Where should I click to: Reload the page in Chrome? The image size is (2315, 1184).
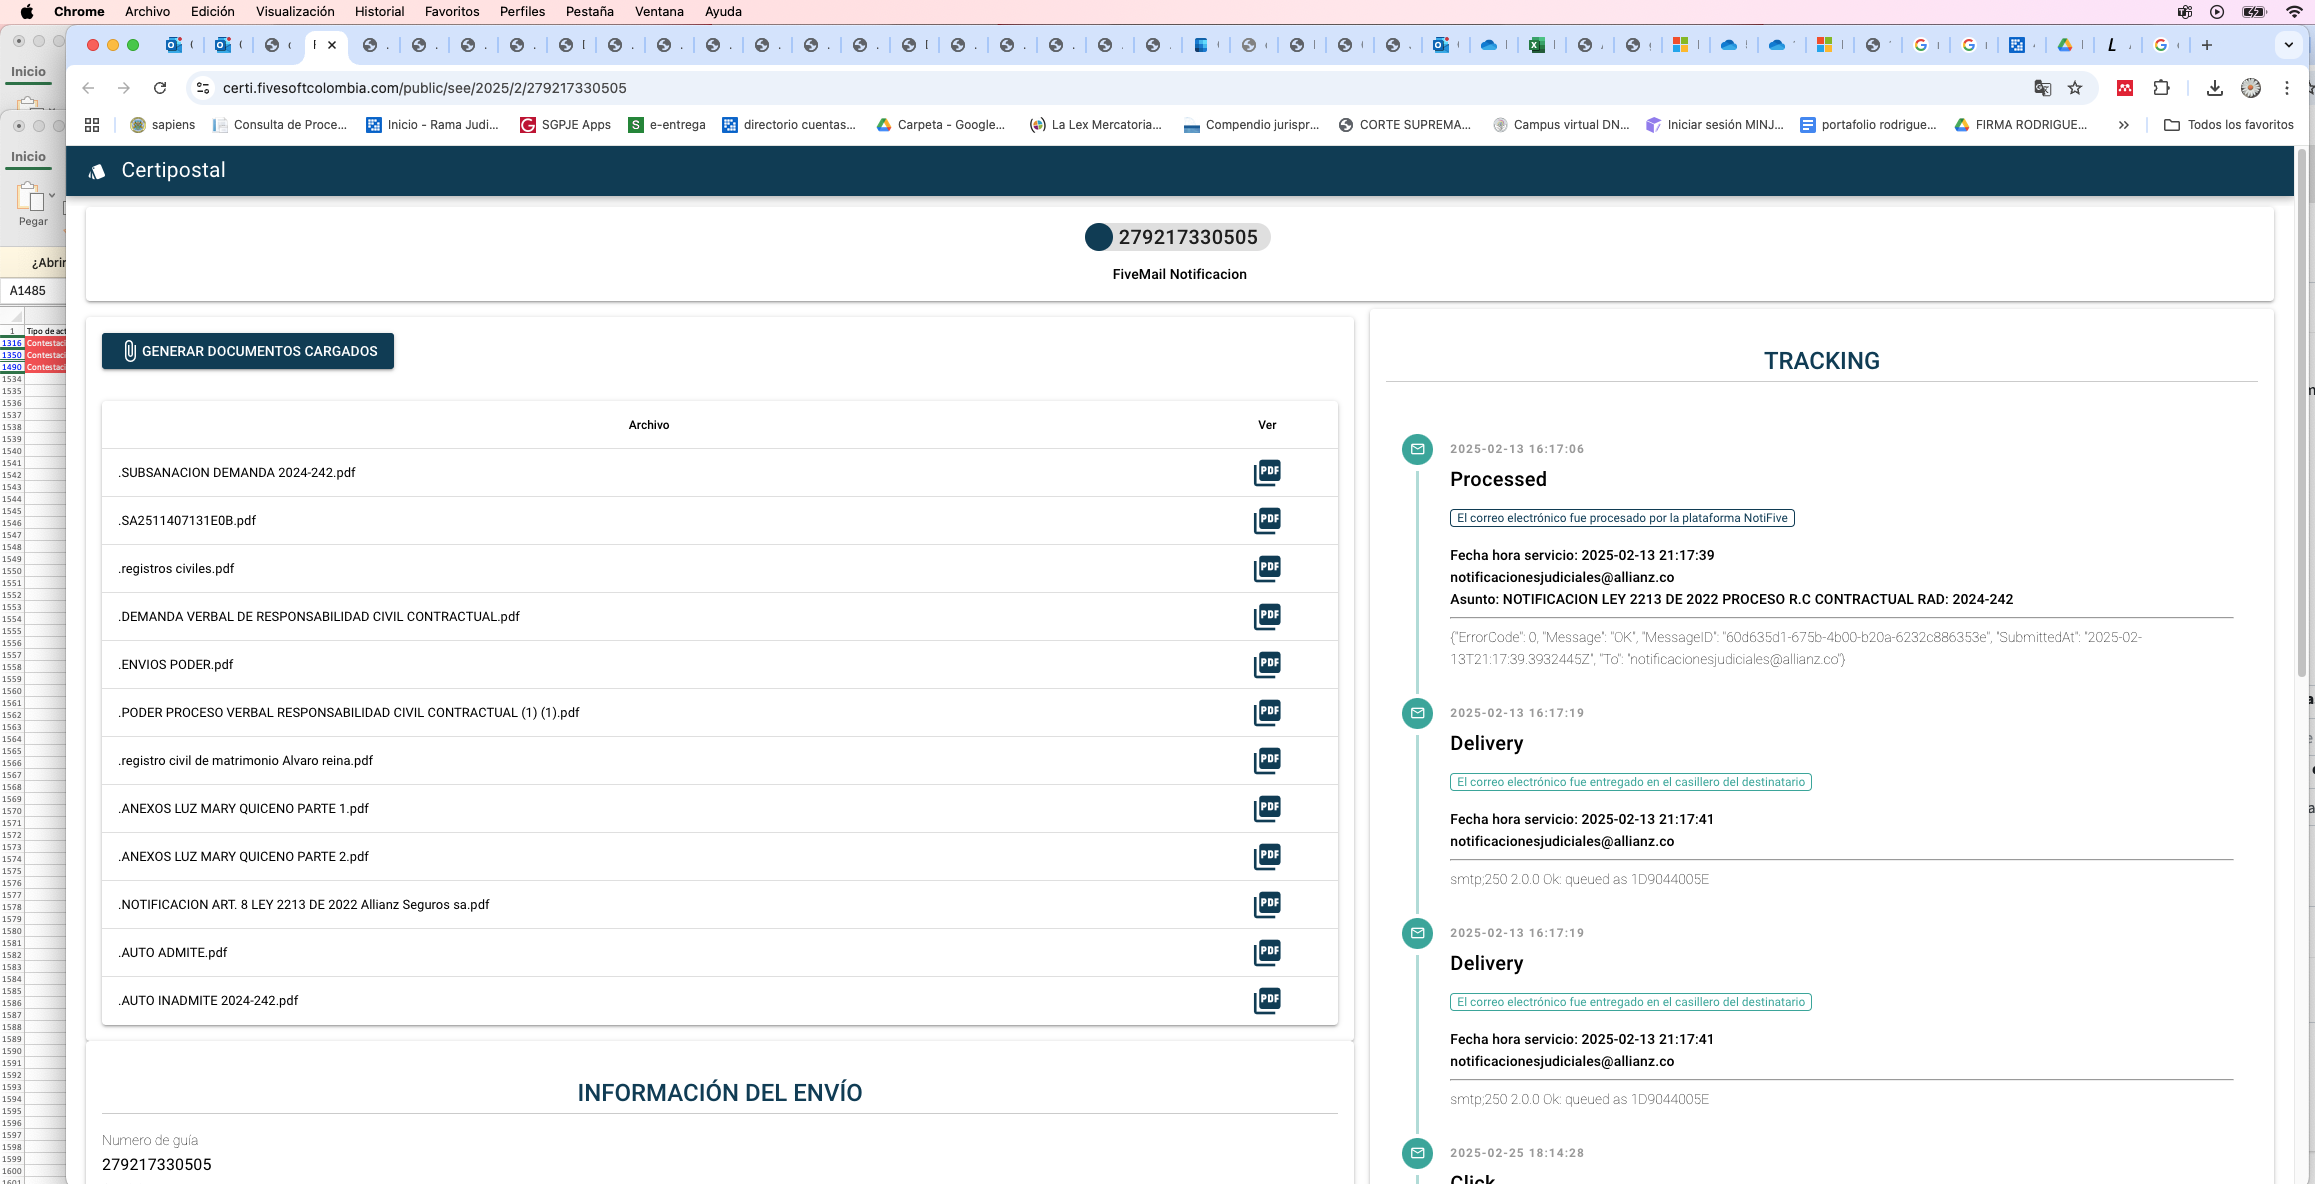[x=160, y=88]
